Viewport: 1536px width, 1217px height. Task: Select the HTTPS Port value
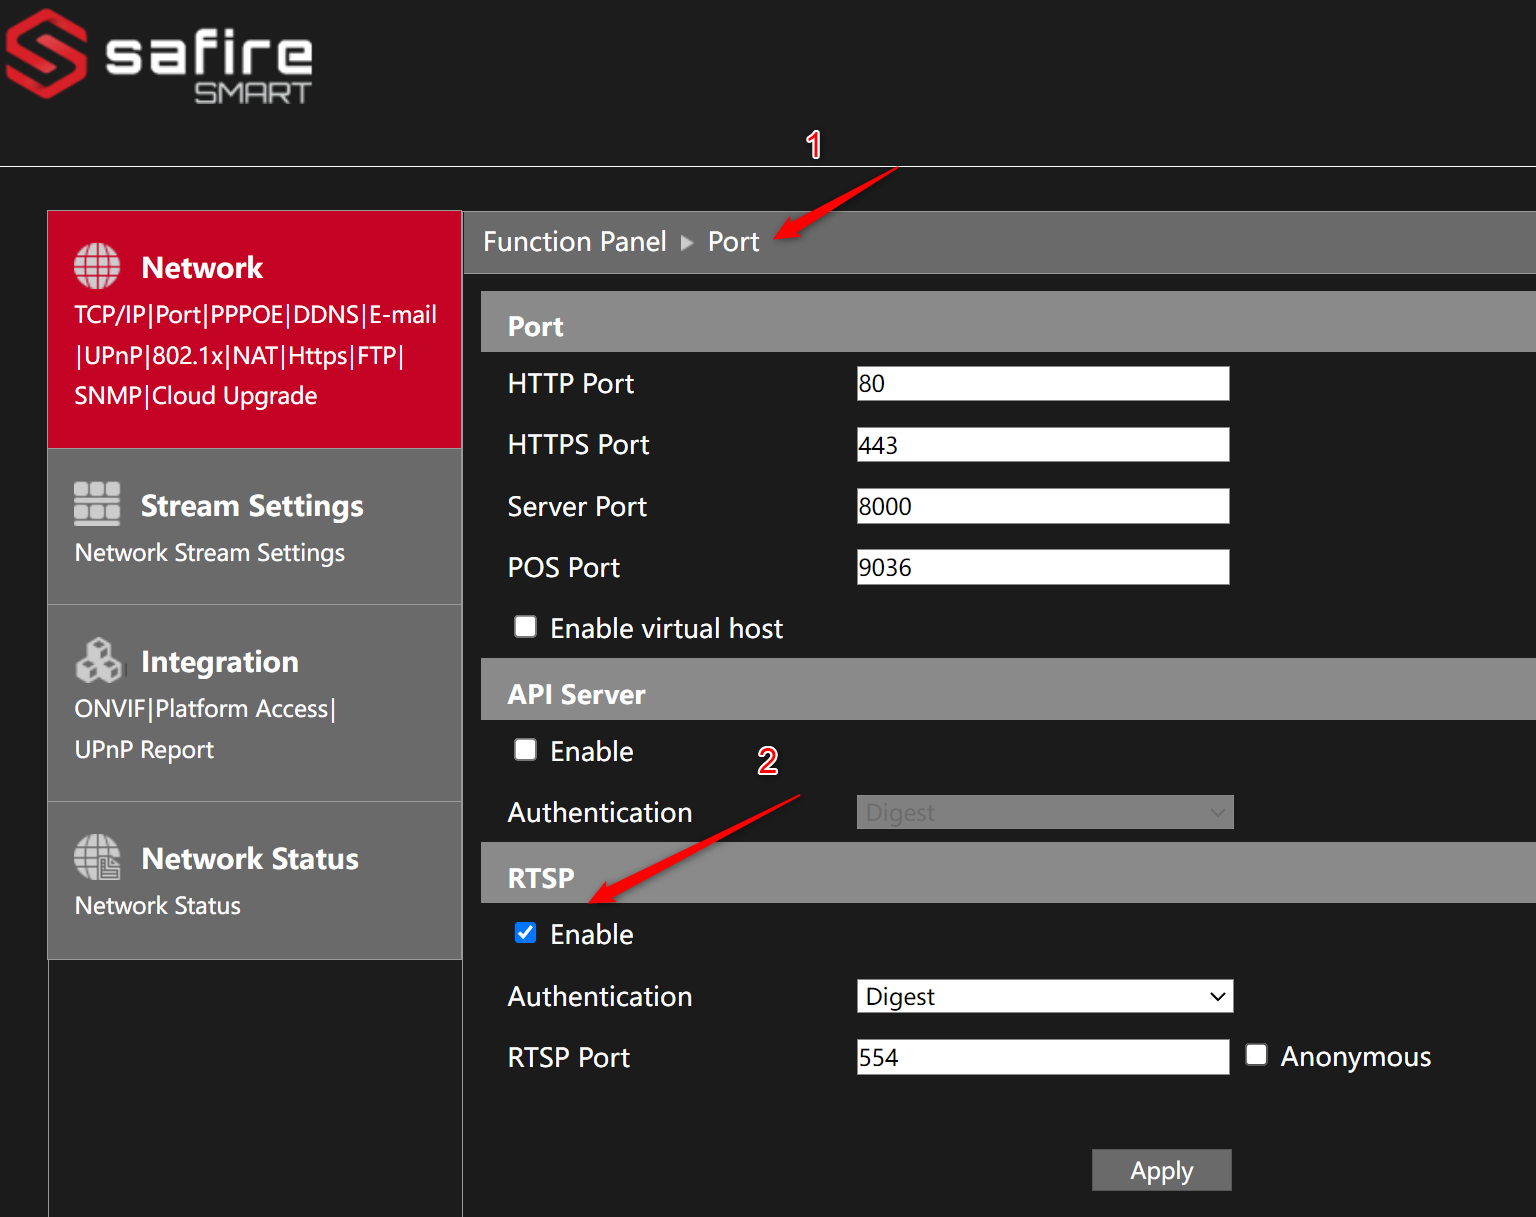[x=1042, y=444]
